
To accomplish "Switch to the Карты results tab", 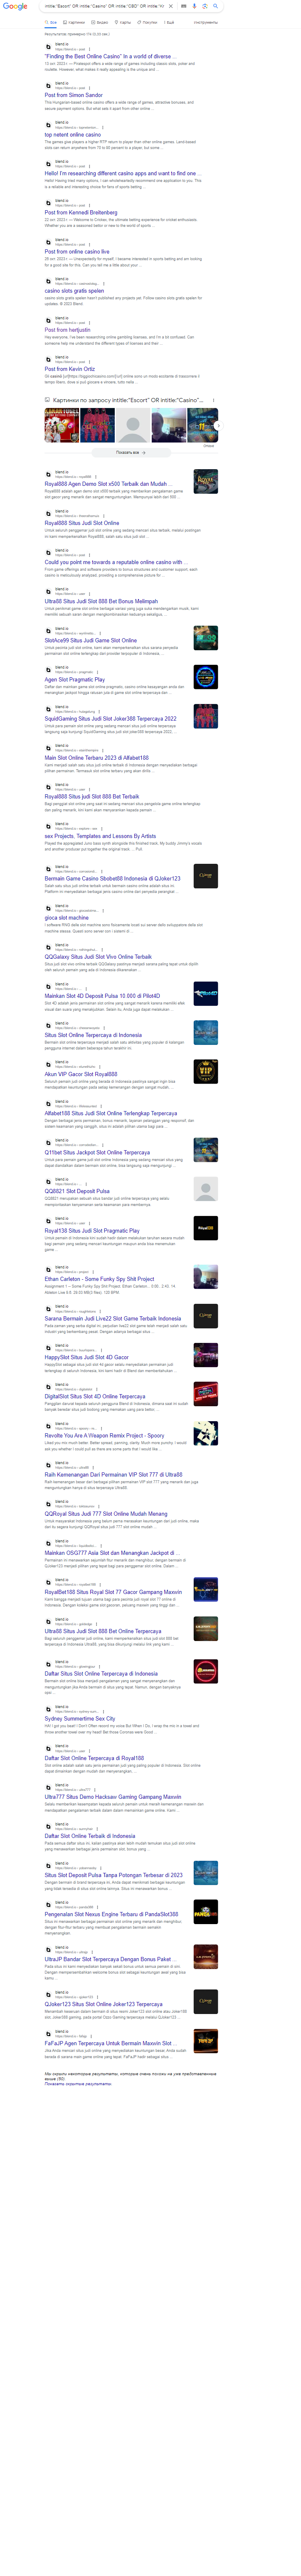I will pos(123,22).
